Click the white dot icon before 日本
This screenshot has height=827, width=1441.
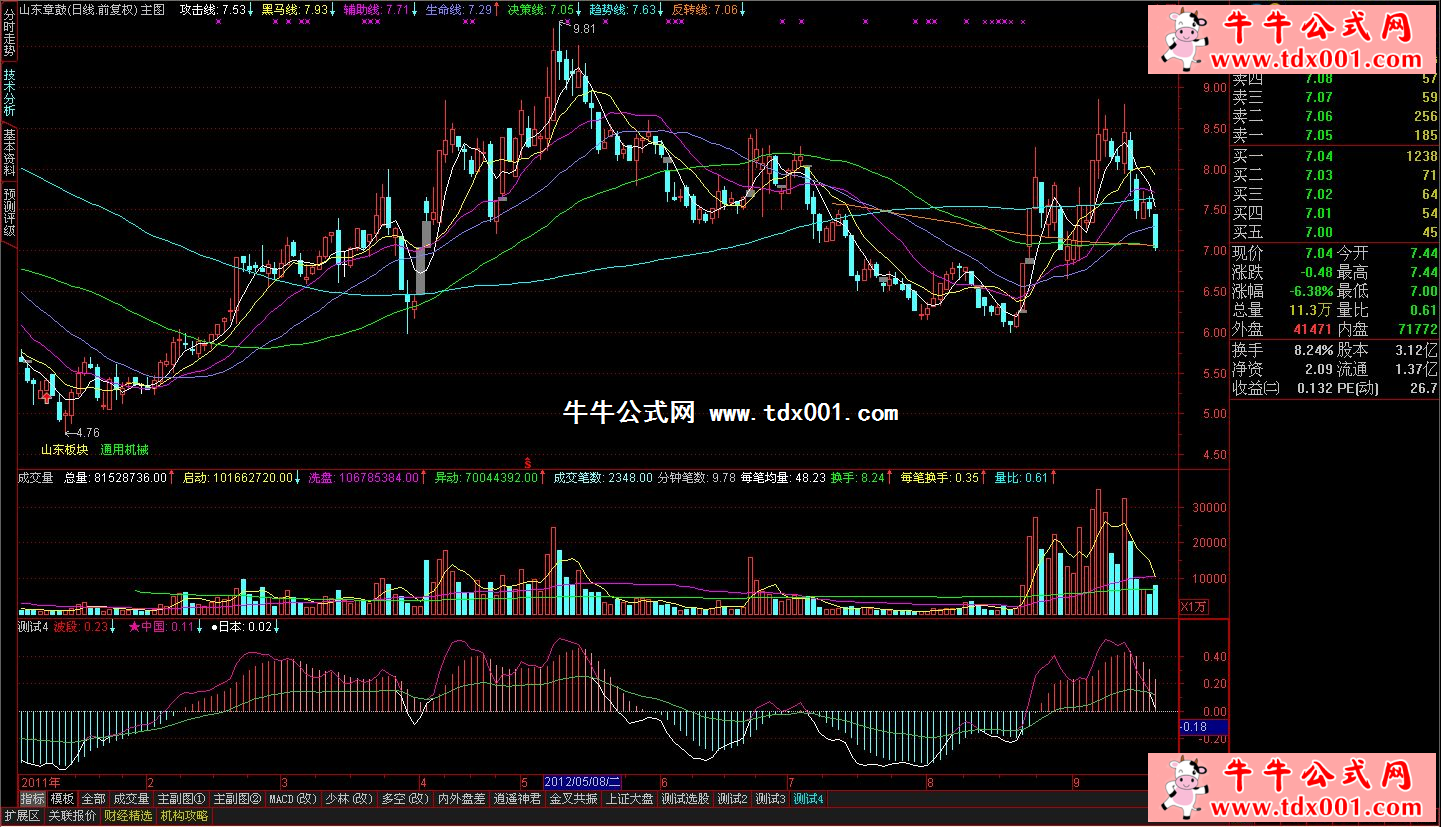(213, 627)
